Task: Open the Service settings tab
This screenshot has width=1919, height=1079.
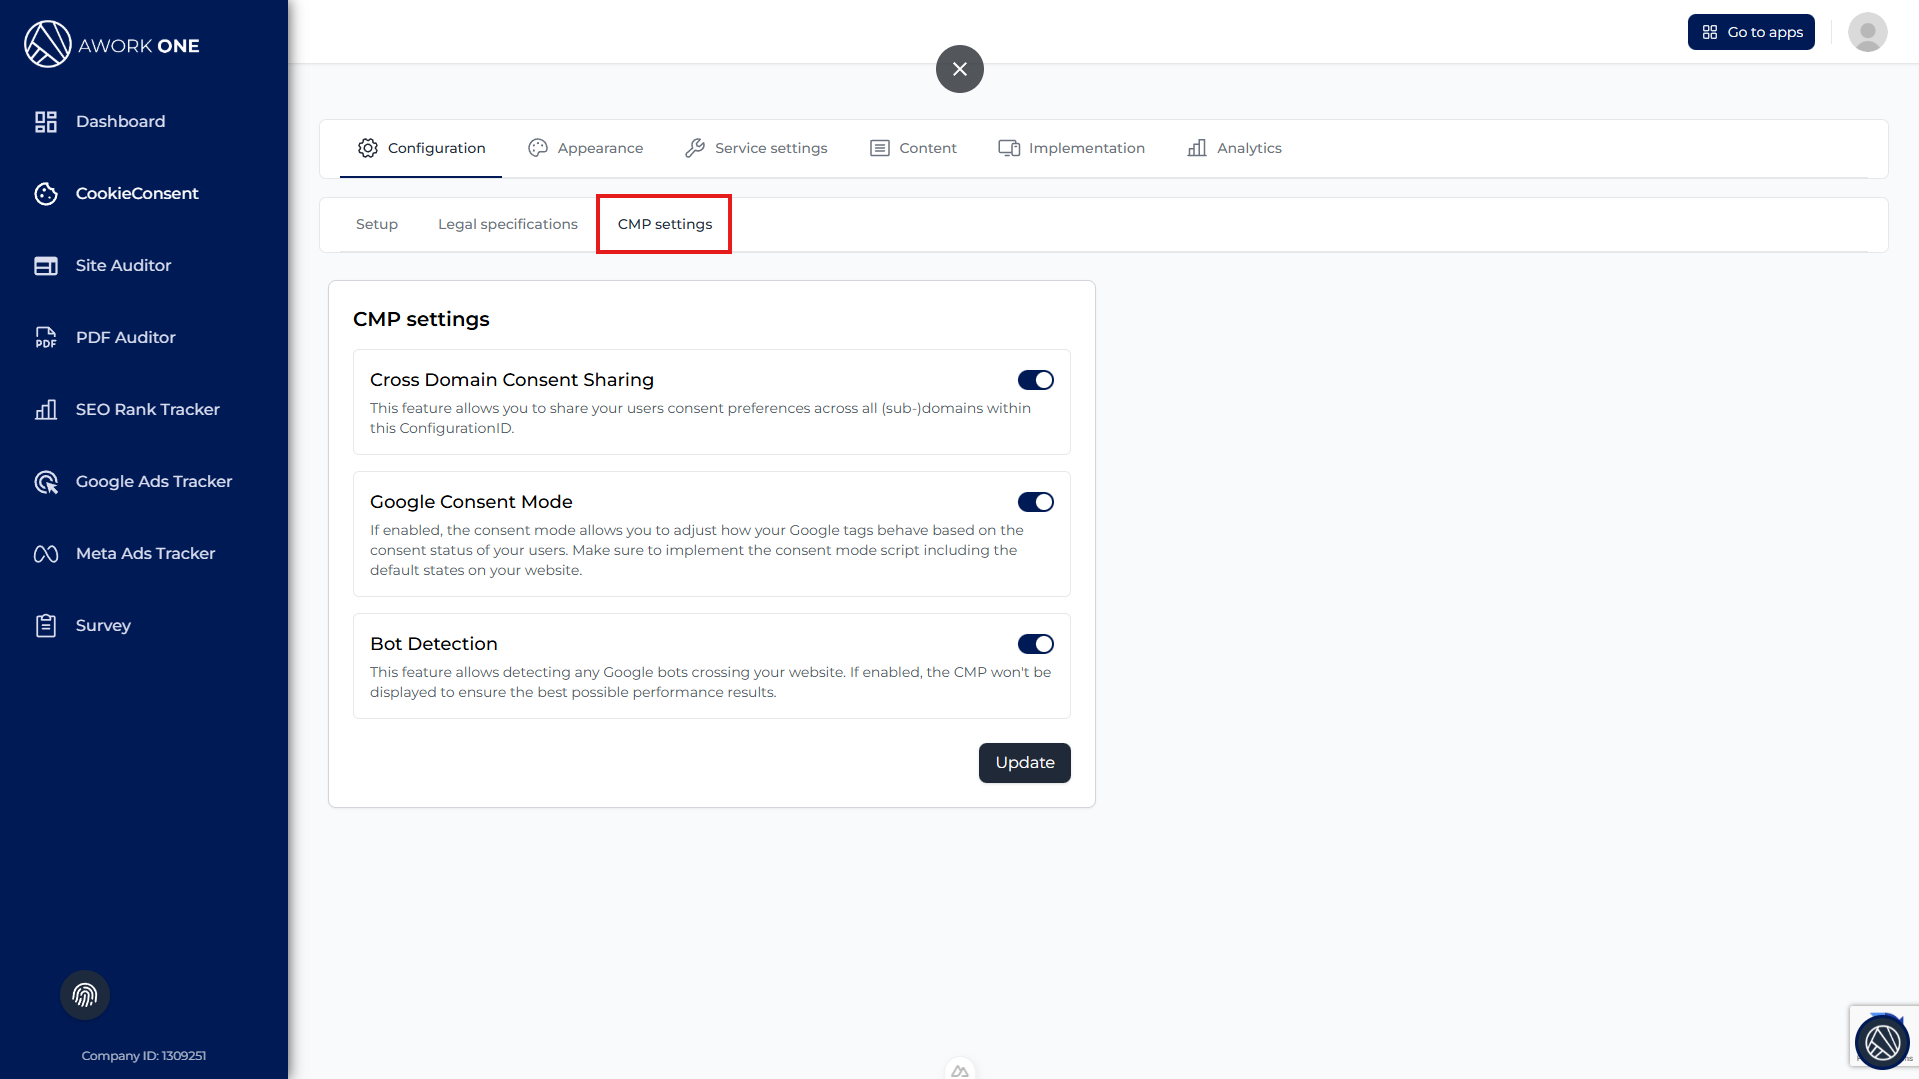Action: click(756, 148)
